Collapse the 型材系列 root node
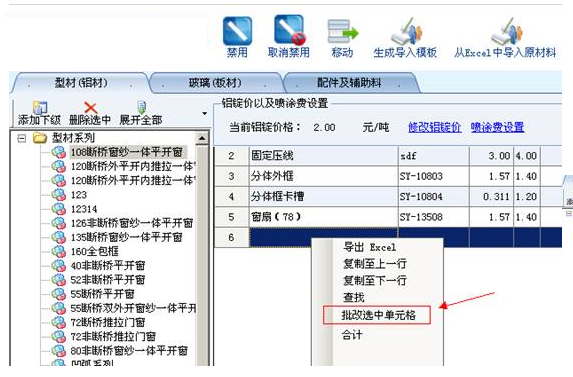 pyautogui.click(x=22, y=138)
